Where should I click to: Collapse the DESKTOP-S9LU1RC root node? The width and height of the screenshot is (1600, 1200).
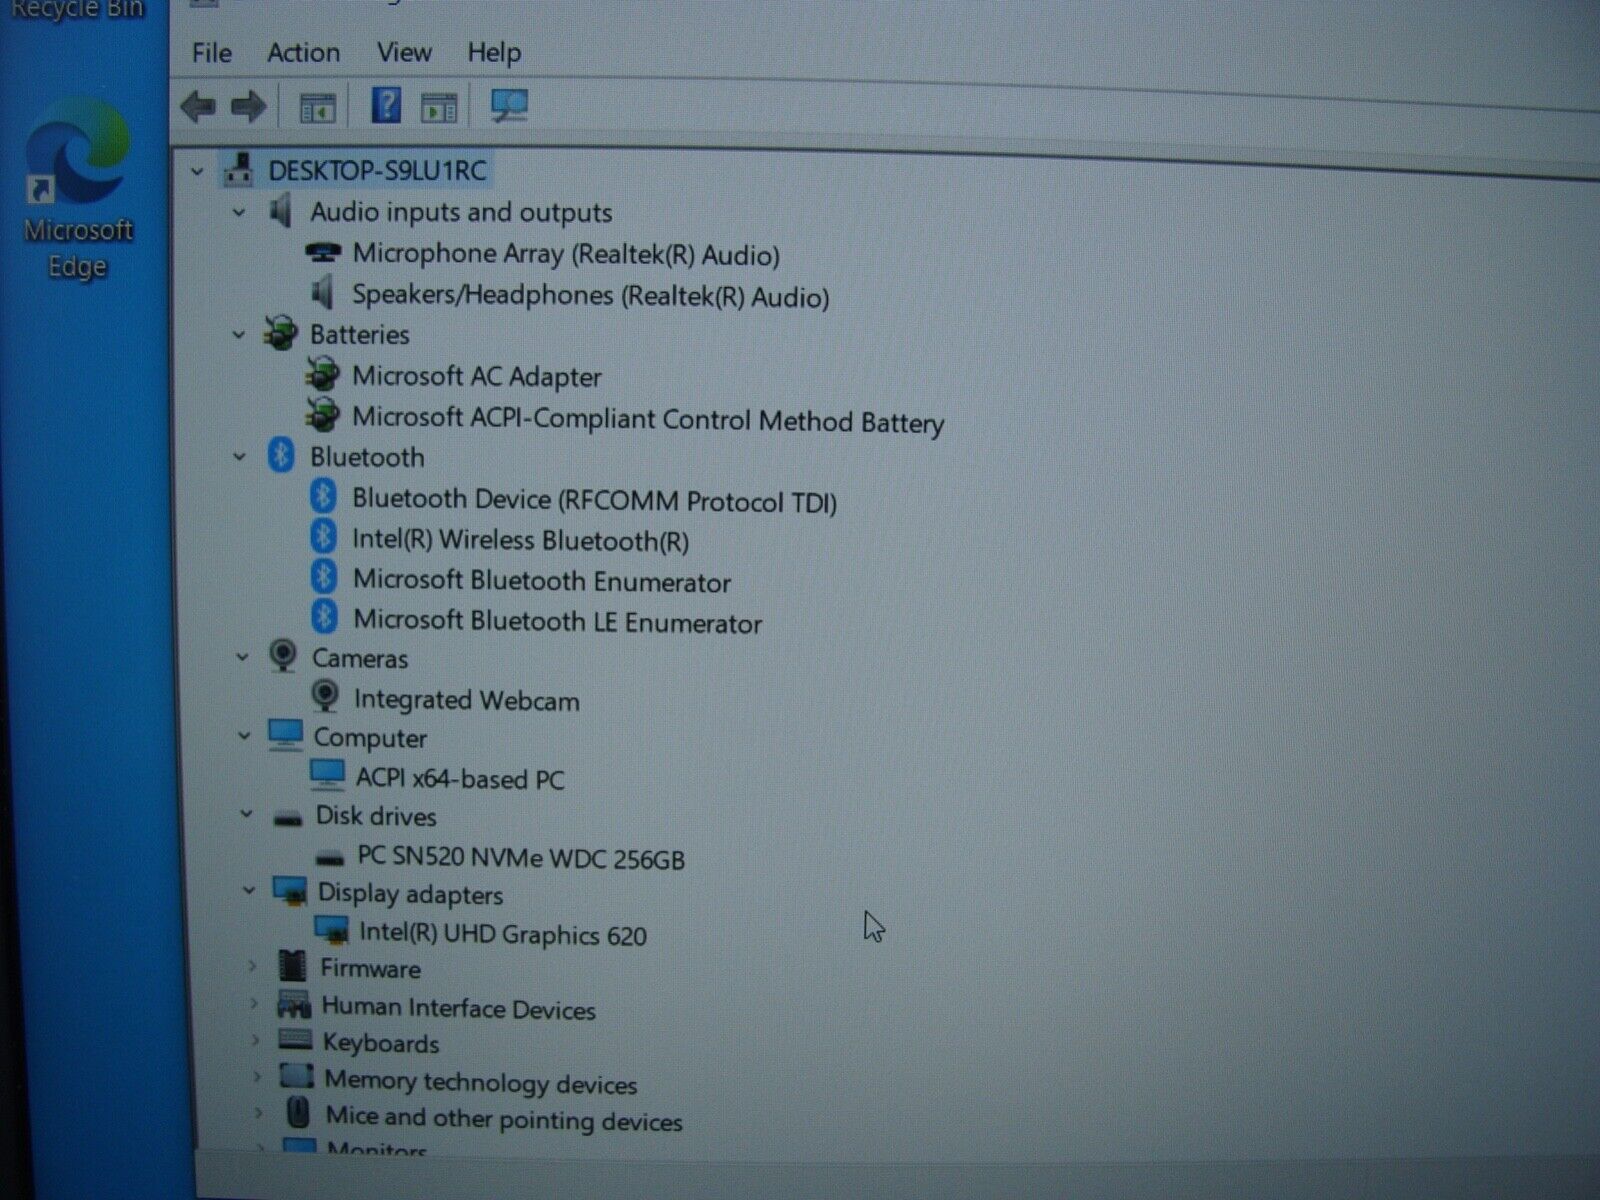pos(197,172)
